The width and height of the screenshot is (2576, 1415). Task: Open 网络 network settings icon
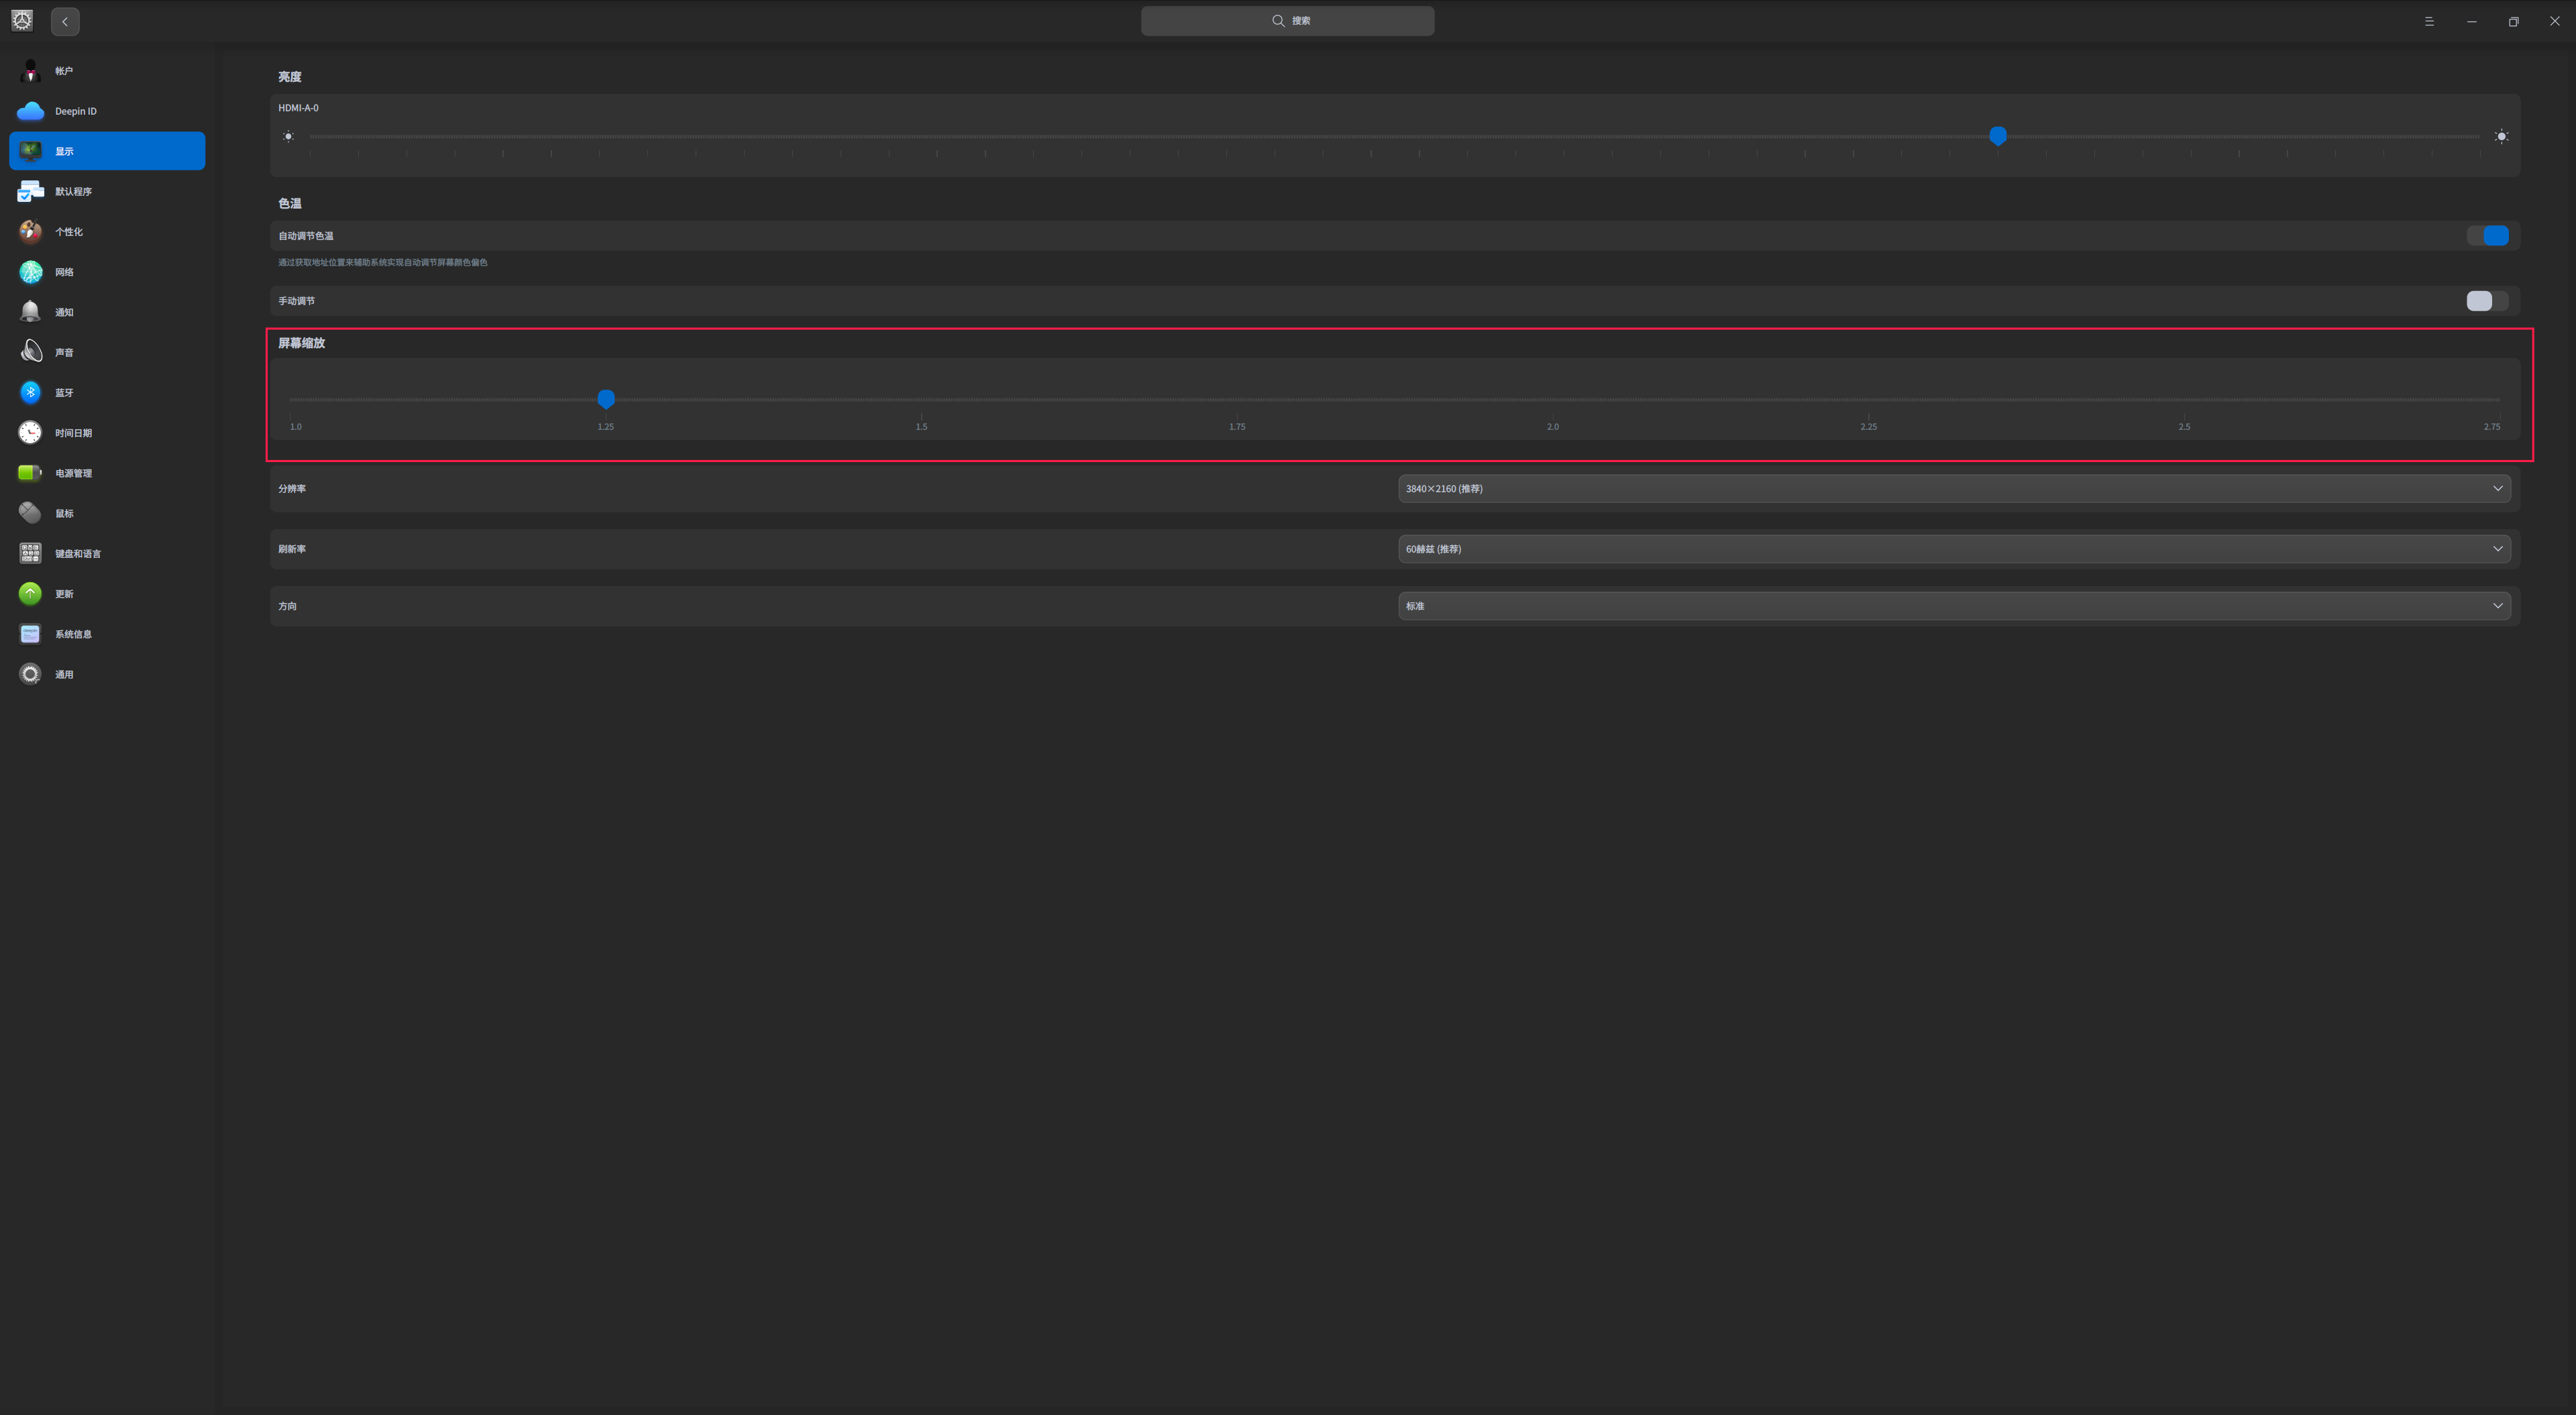(30, 272)
